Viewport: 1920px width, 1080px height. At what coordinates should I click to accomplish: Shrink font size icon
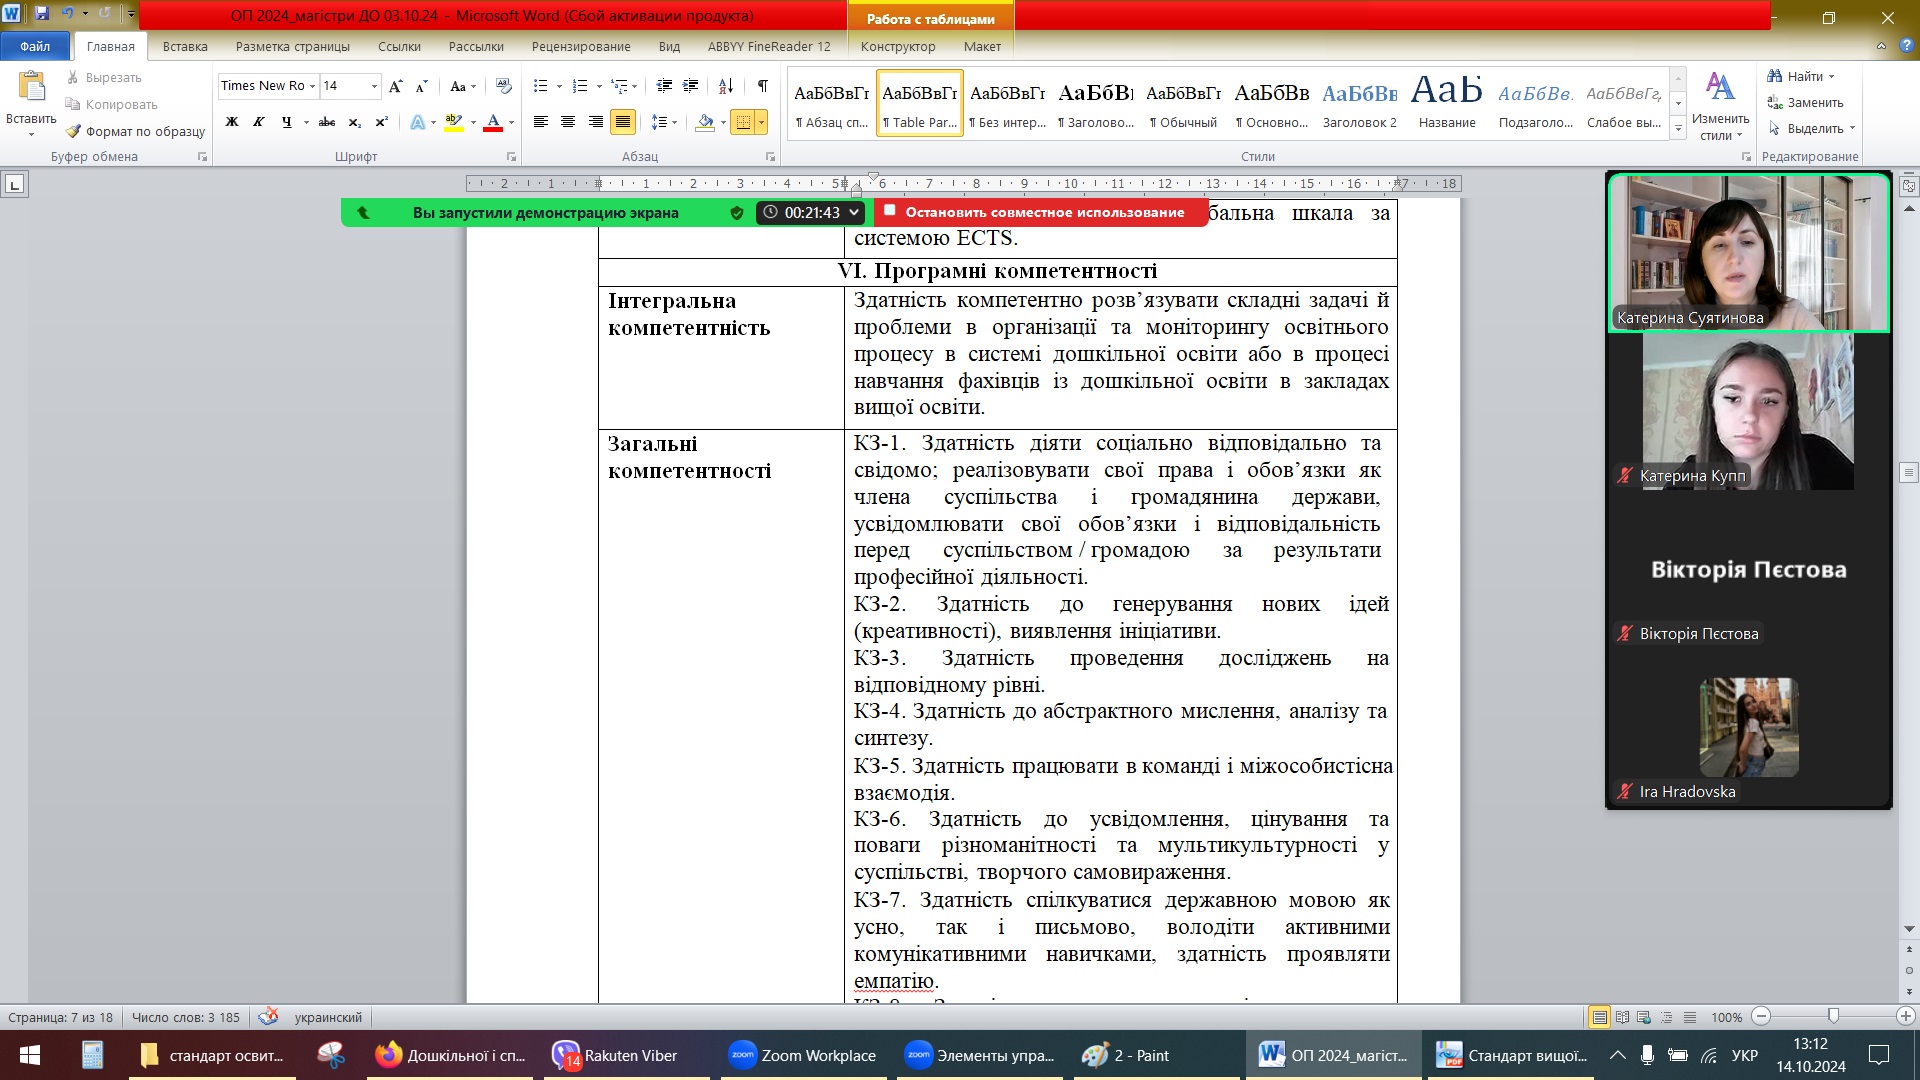422,86
